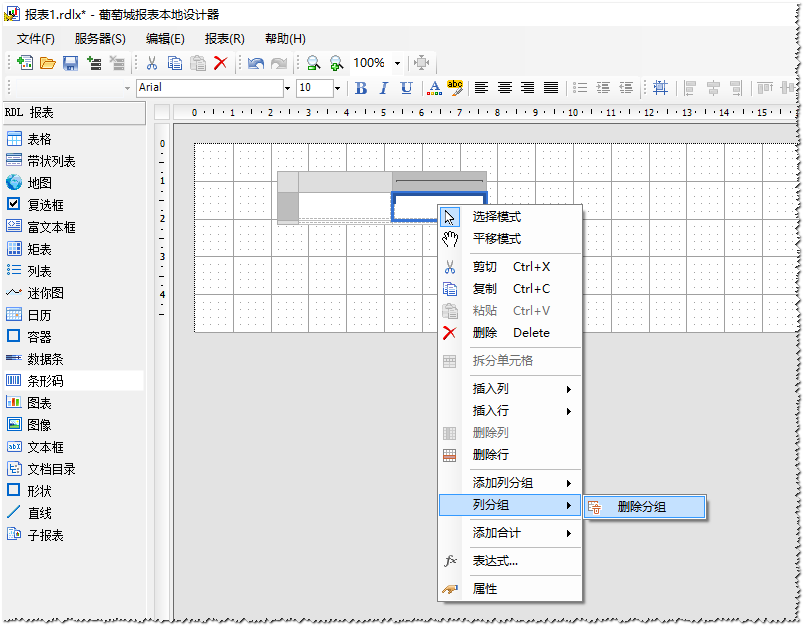
Task: Open the zoom percentage dropdown
Action: (397, 64)
